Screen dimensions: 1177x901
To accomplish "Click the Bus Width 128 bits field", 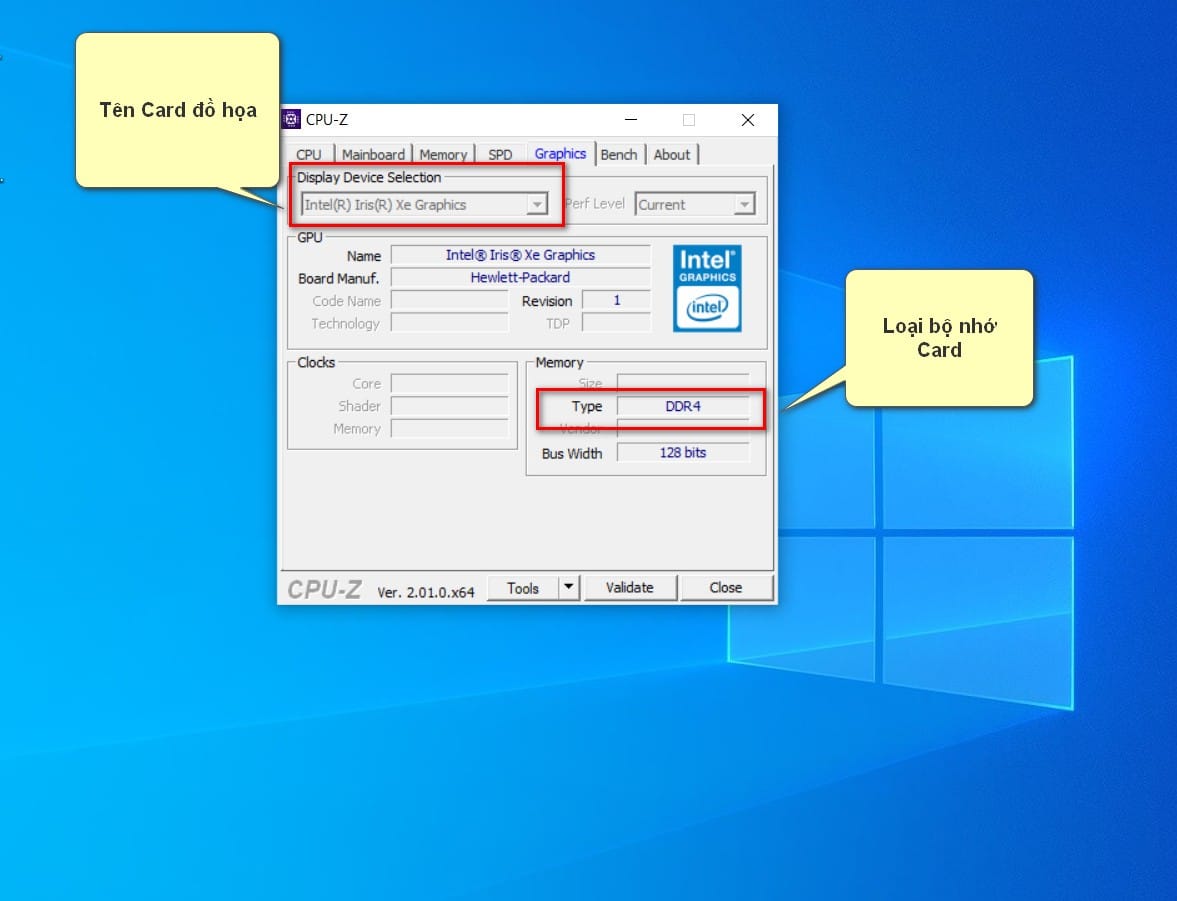I will [683, 453].
